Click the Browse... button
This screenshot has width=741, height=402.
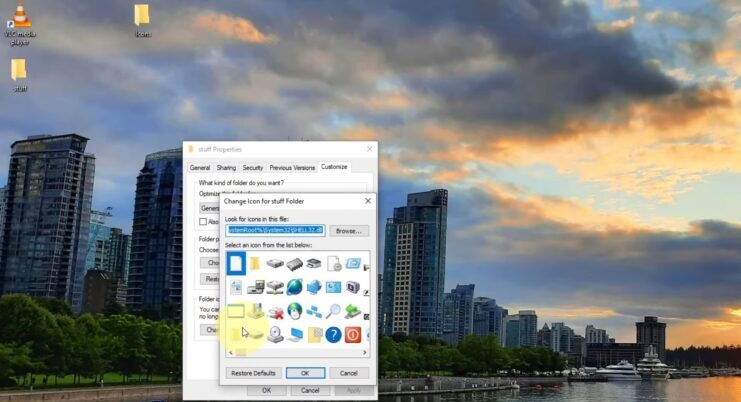(349, 231)
